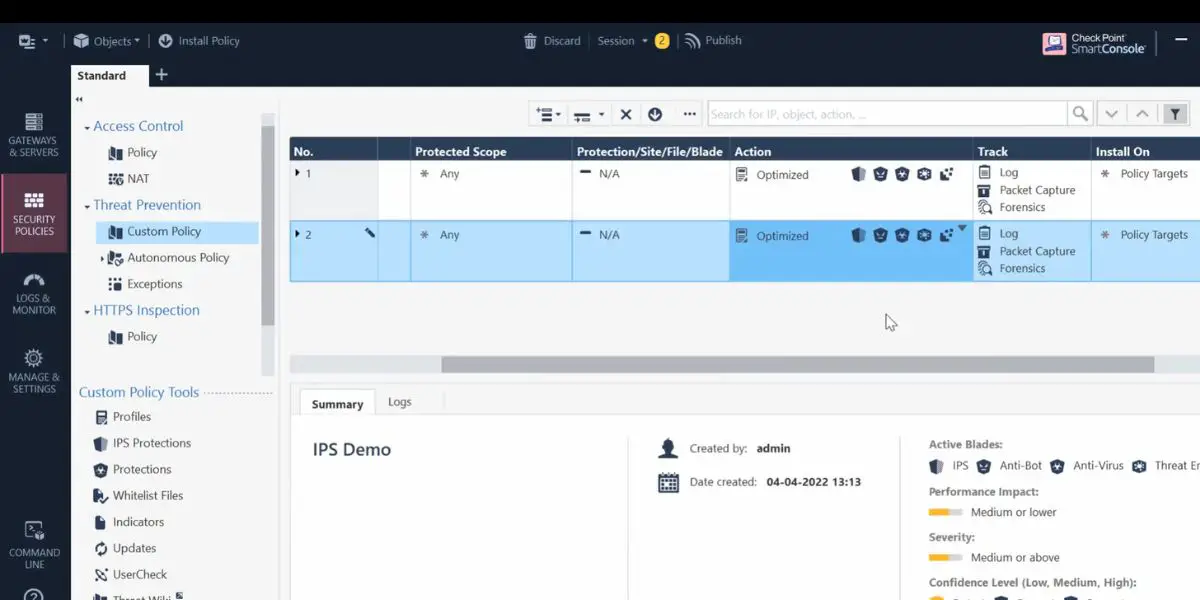This screenshot has width=1200, height=600.
Task: Toggle the rule filter button
Action: point(1176,114)
